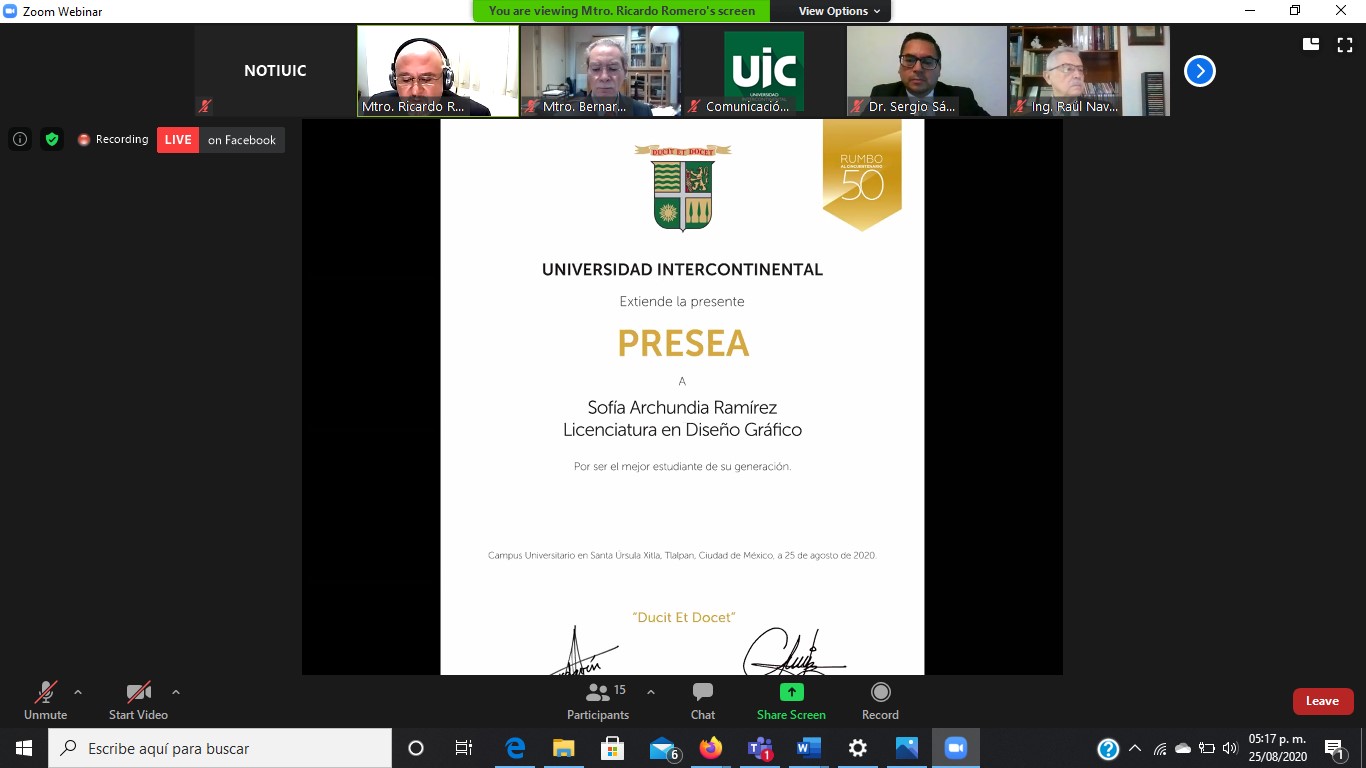Open the Chat panel
Screen dimensions: 1366x768
[x=703, y=700]
